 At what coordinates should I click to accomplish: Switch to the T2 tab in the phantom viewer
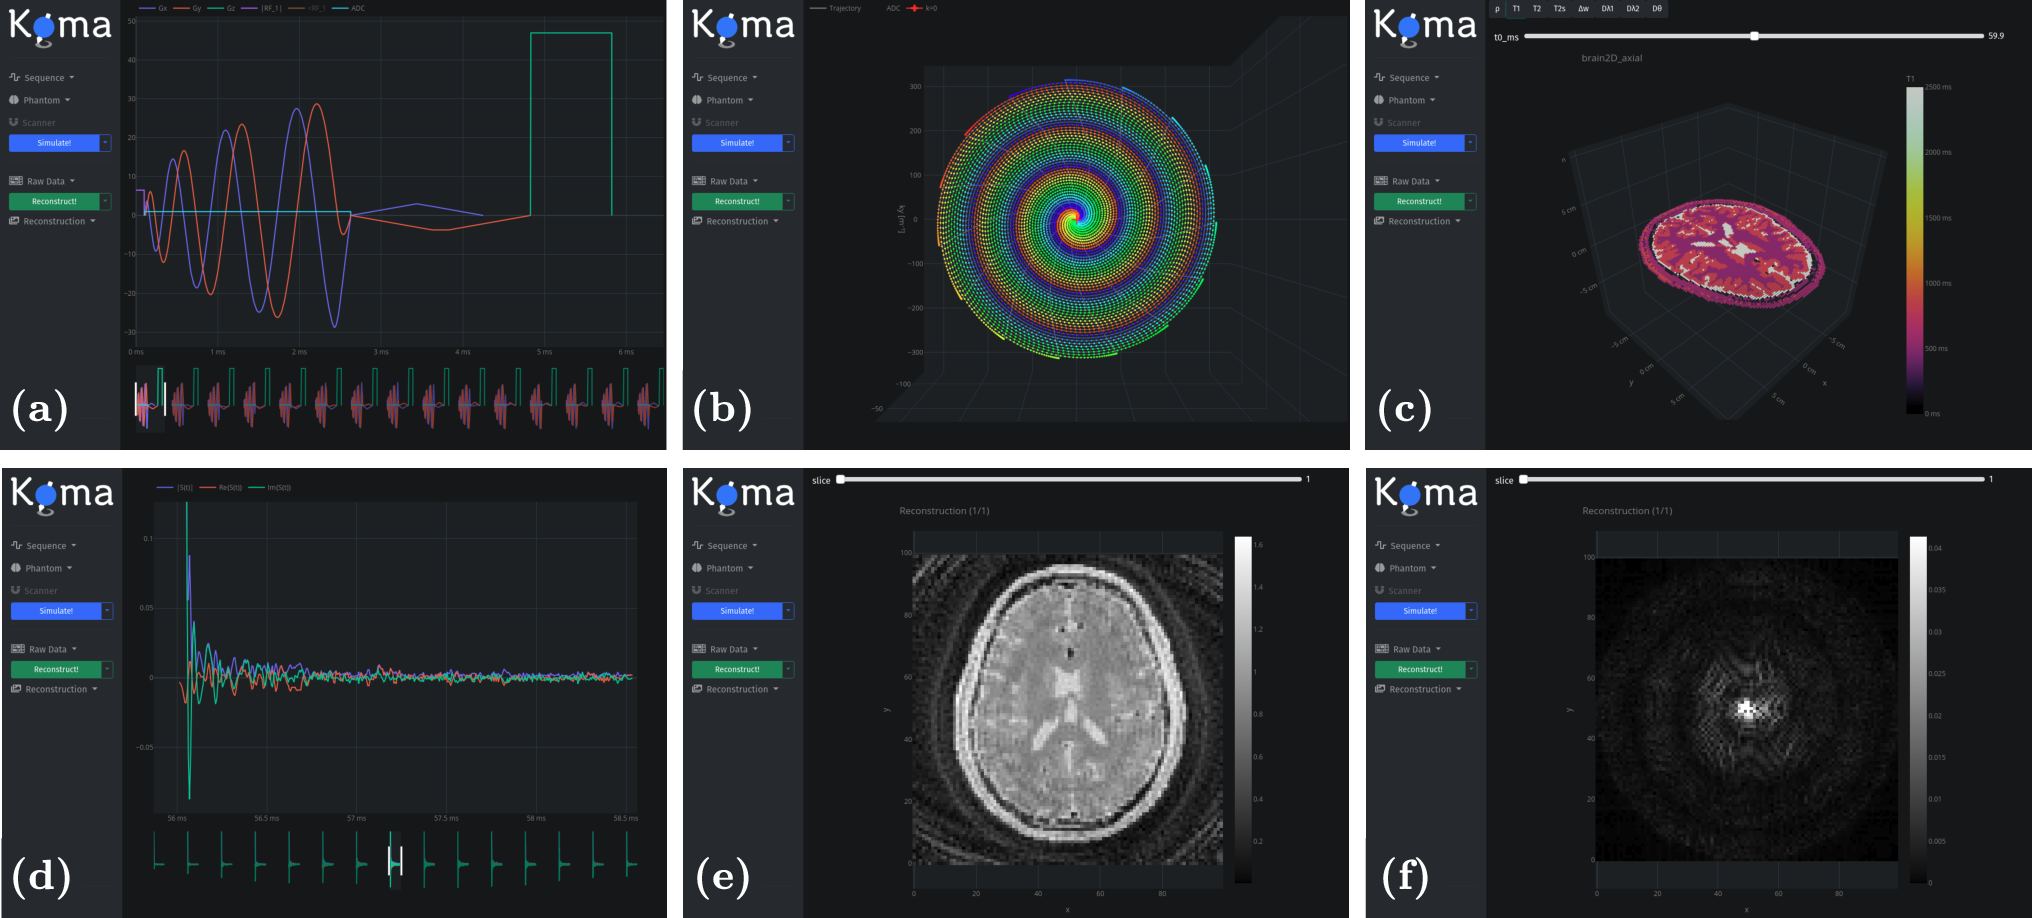(1537, 9)
